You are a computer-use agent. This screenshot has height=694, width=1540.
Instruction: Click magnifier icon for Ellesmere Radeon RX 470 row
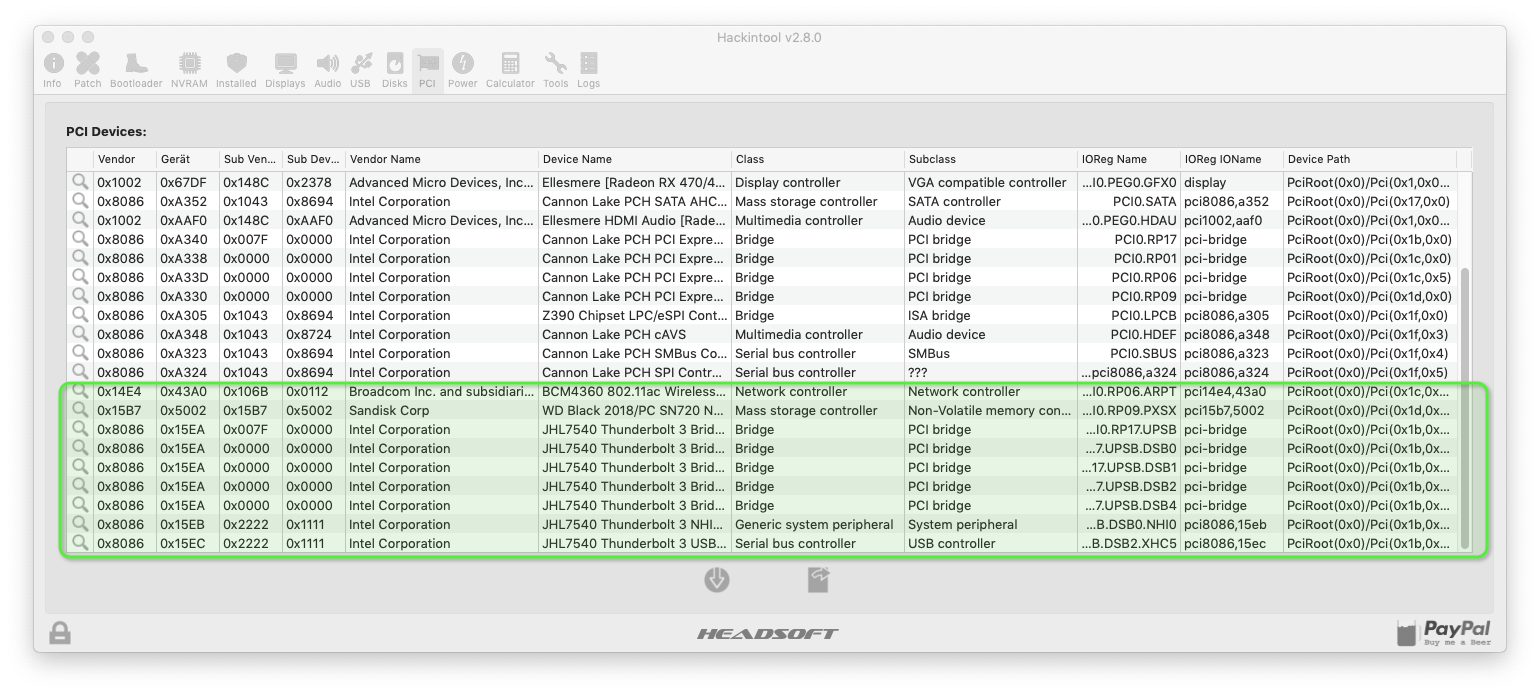tap(80, 182)
